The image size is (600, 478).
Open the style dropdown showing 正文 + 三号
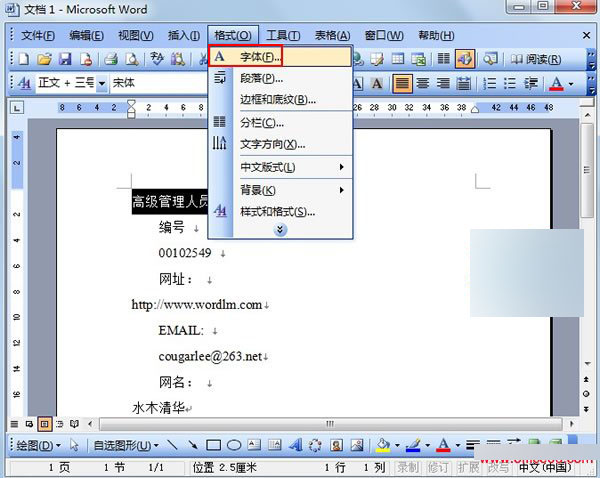click(x=102, y=83)
